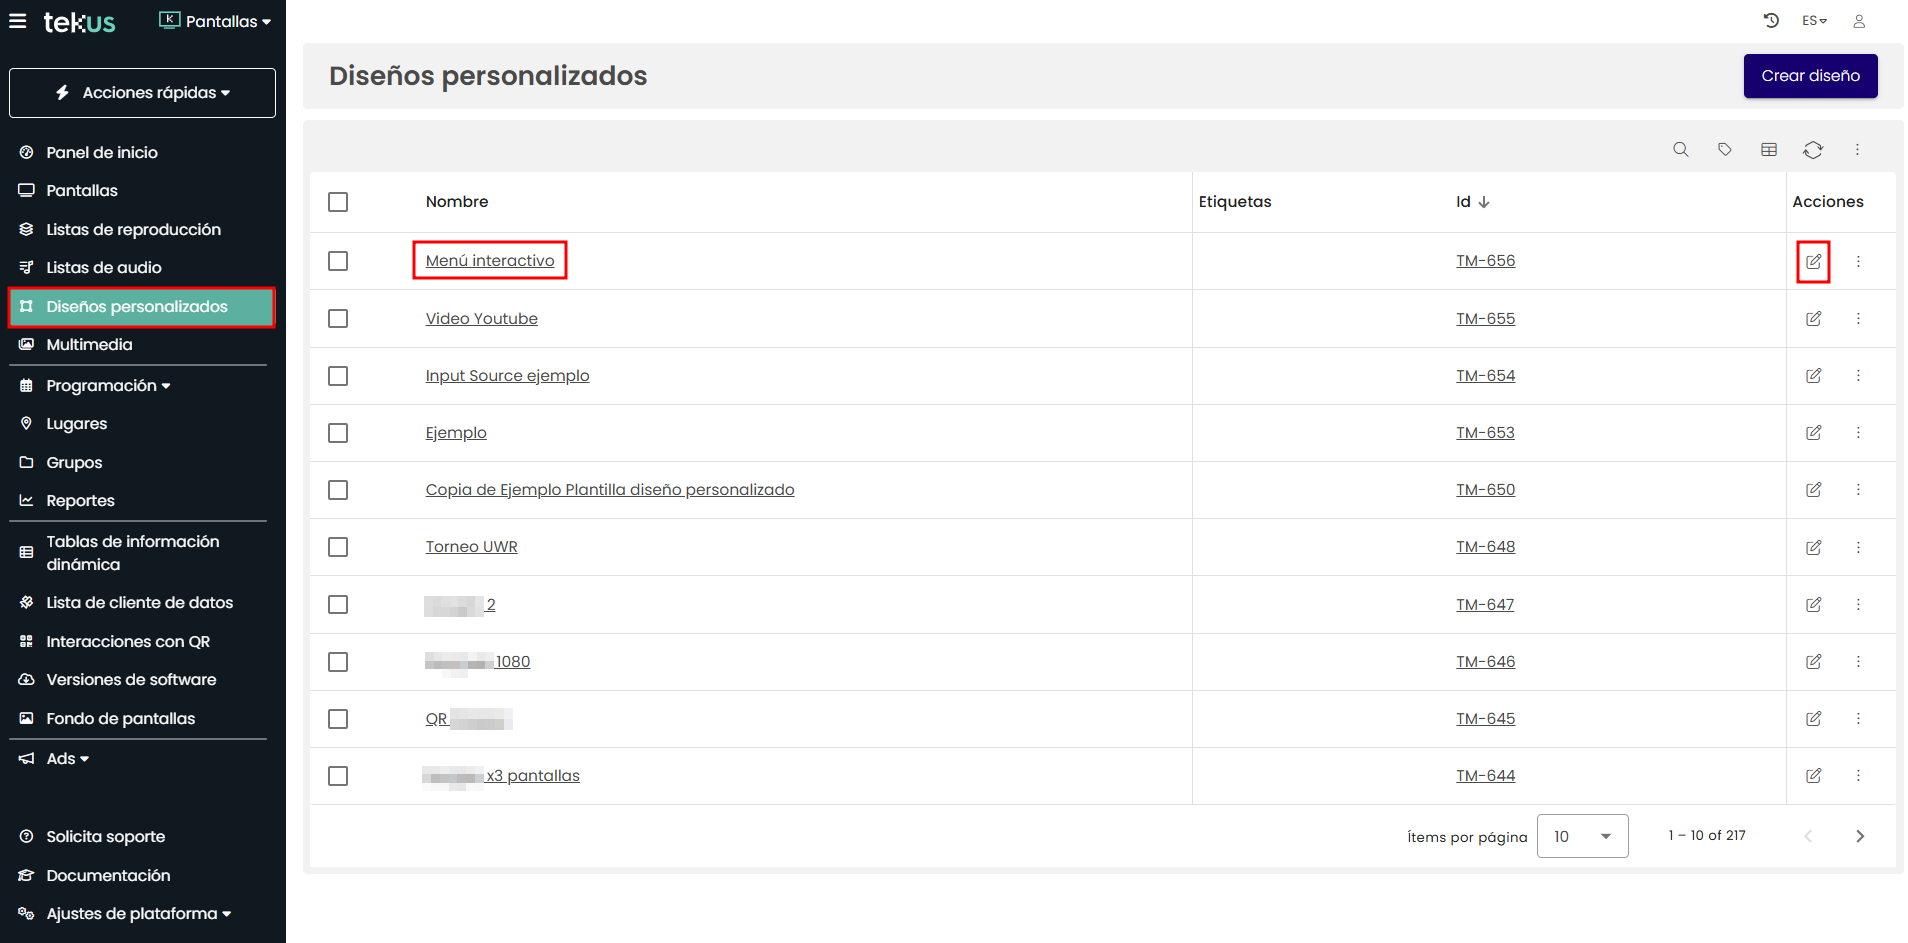
Task: Open the Input Source ejemplo link
Action: (x=507, y=376)
